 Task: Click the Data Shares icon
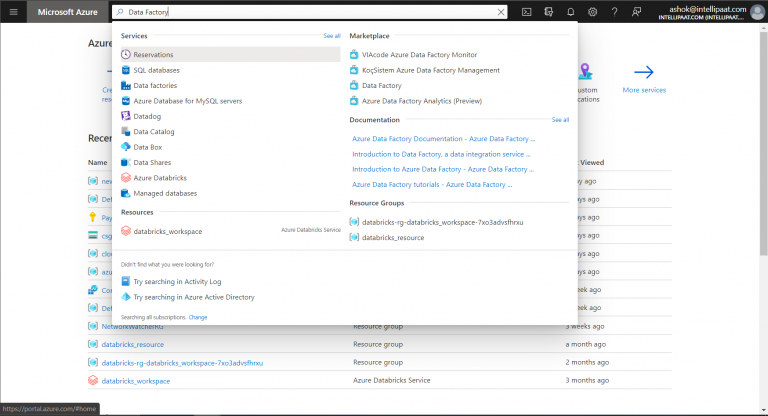pos(126,162)
